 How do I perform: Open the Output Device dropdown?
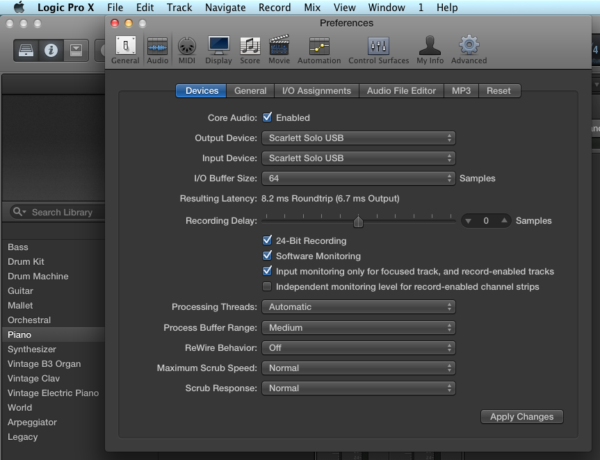[358, 138]
